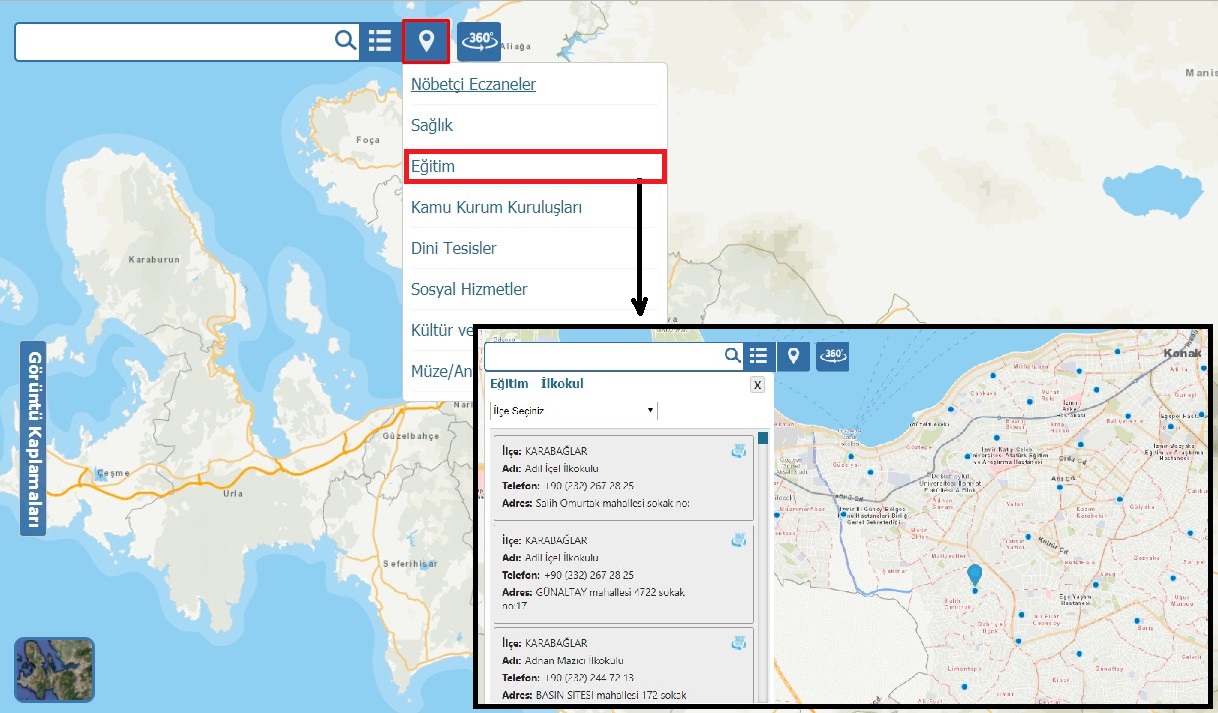The image size is (1218, 713).
Task: Select Dini Tesisler from the menu
Action: click(453, 248)
